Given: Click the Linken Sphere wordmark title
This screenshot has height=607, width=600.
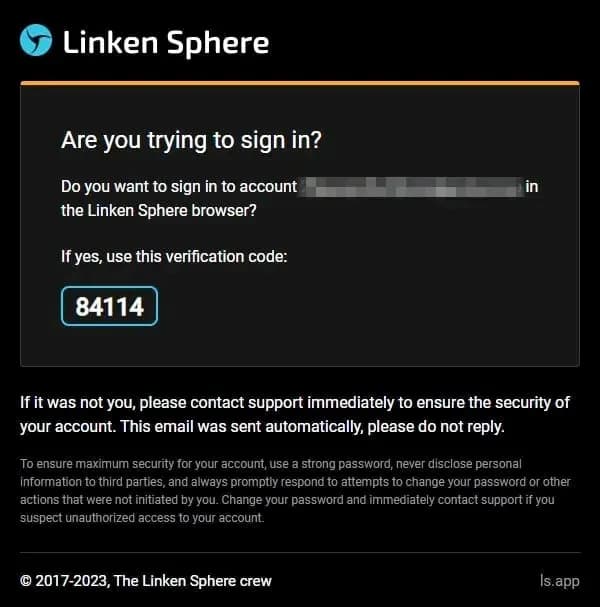Looking at the screenshot, I should point(166,43).
